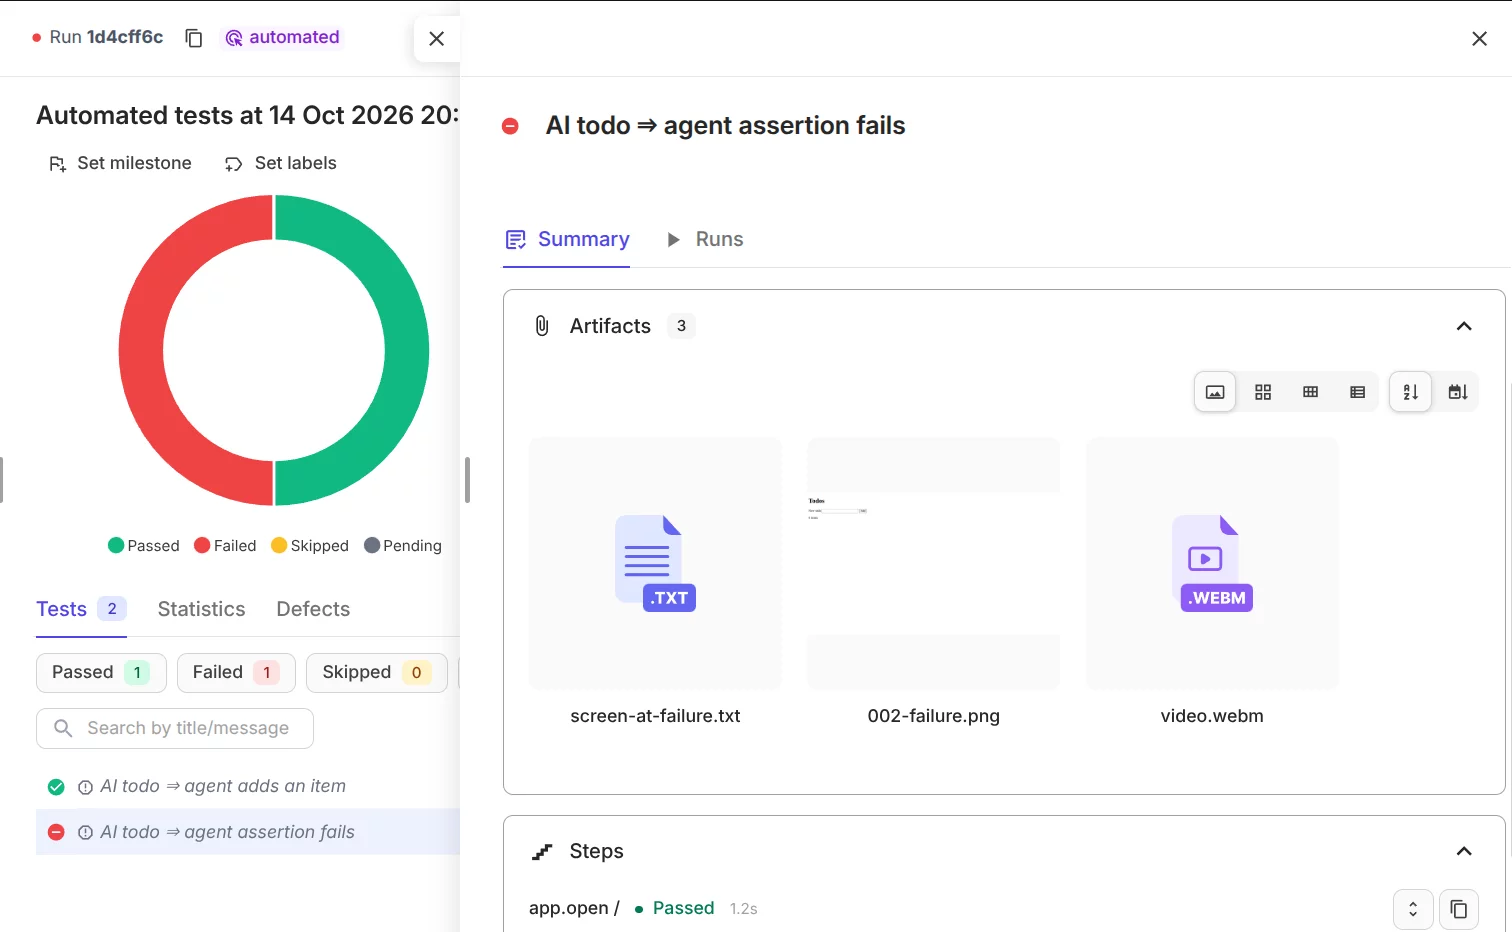1512x932 pixels.
Task: Open the 002-failure.png thumbnail
Action: click(933, 563)
